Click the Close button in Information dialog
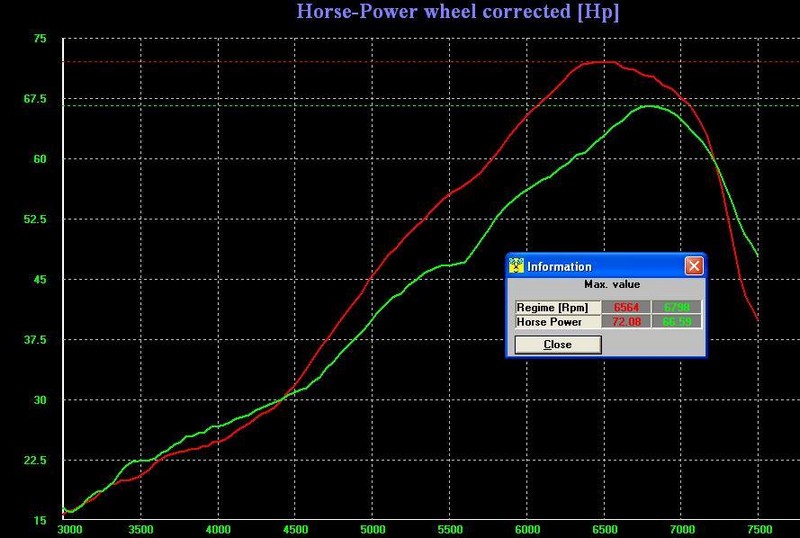Screen dimensions: 800x538 pyautogui.click(x=557, y=344)
